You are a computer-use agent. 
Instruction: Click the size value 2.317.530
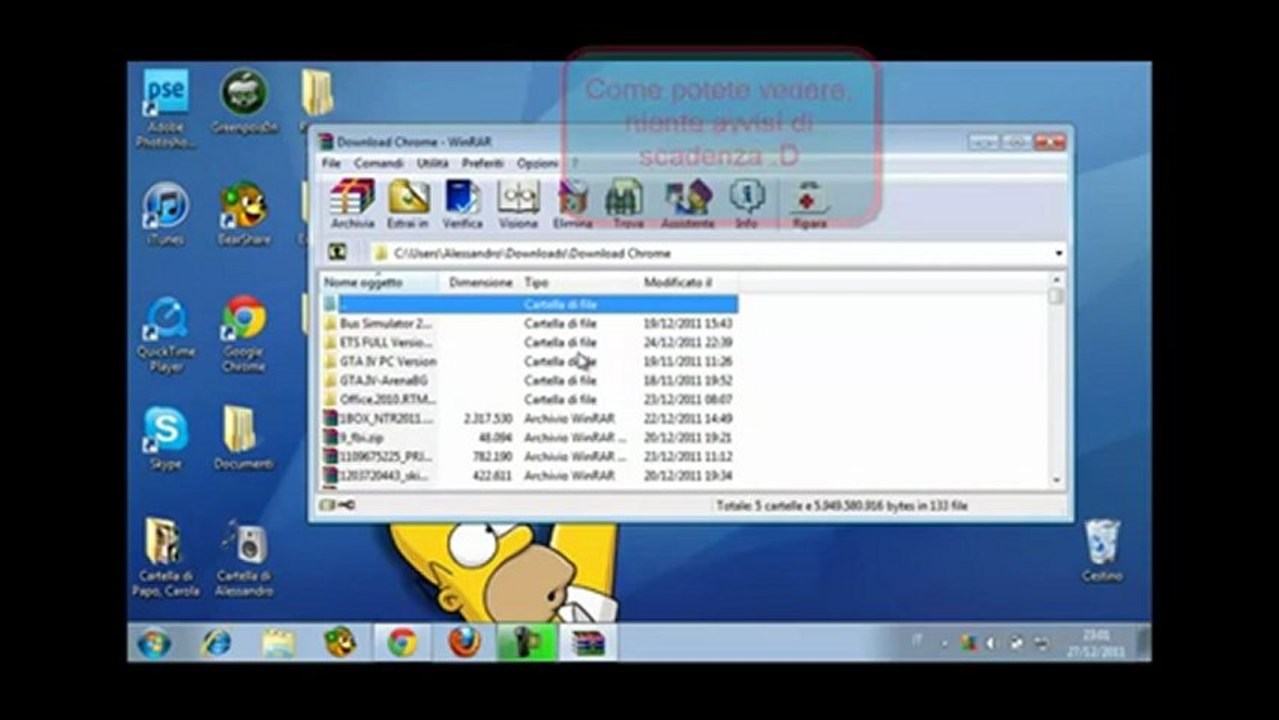tap(488, 418)
